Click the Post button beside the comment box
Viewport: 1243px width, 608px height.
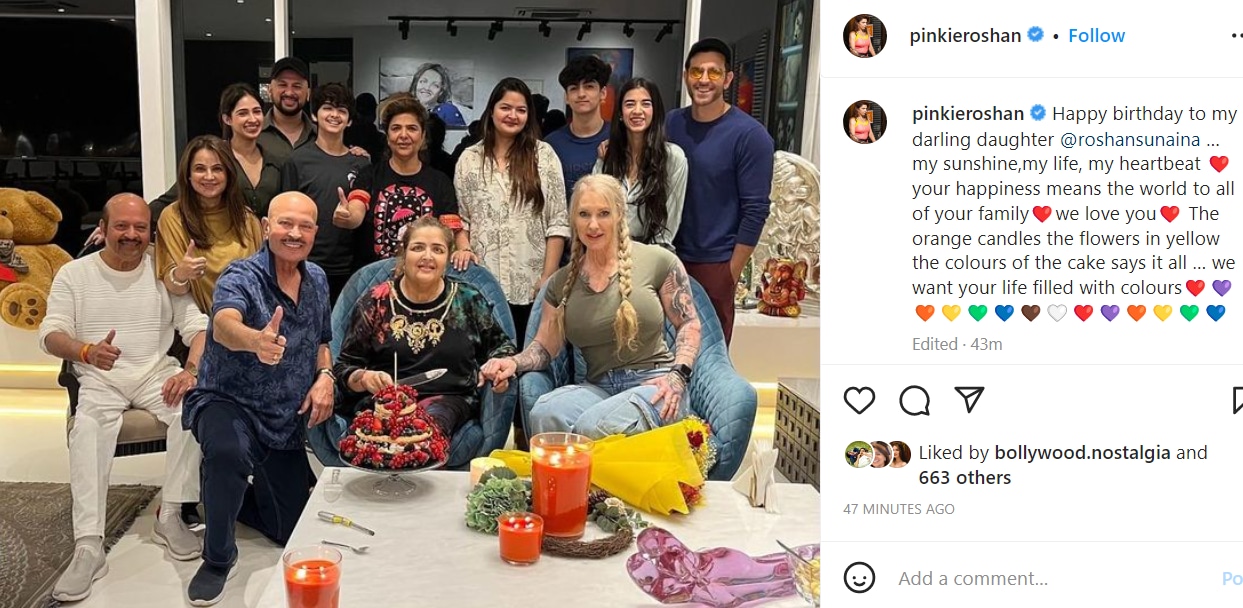pyautogui.click(x=1233, y=579)
